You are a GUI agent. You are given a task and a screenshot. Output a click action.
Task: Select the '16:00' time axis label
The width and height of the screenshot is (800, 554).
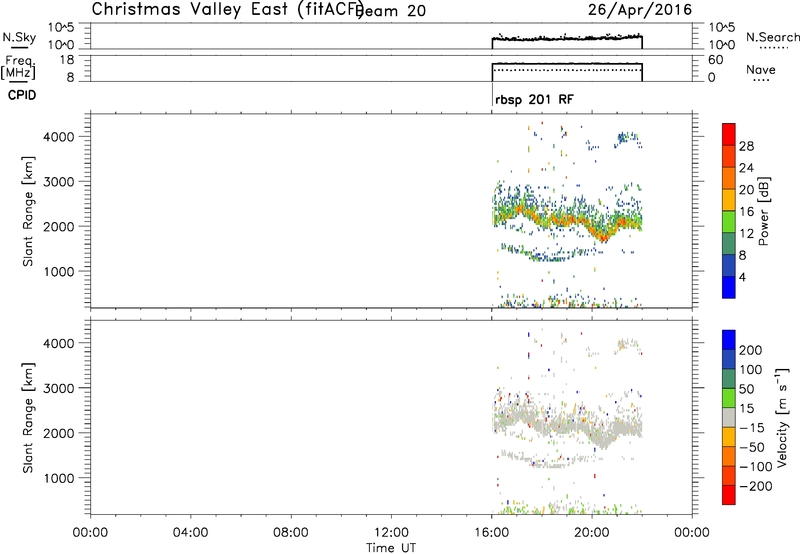tap(491, 533)
